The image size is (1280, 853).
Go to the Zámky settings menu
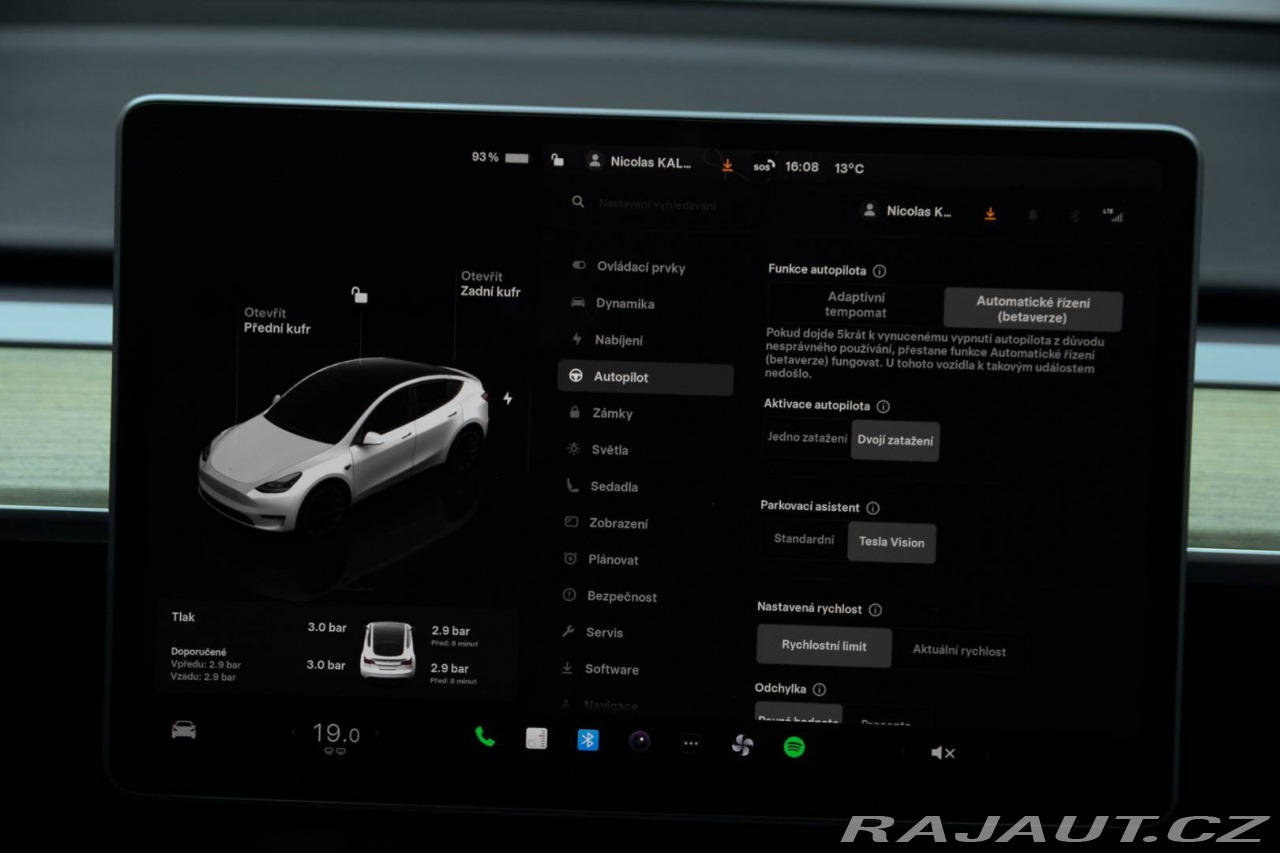[612, 413]
